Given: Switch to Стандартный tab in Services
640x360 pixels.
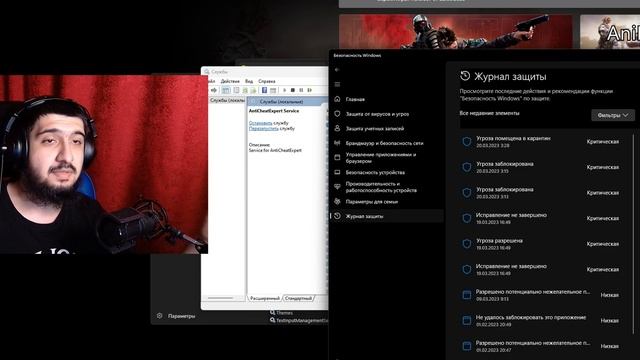Looking at the screenshot, I should pyautogui.click(x=298, y=298).
